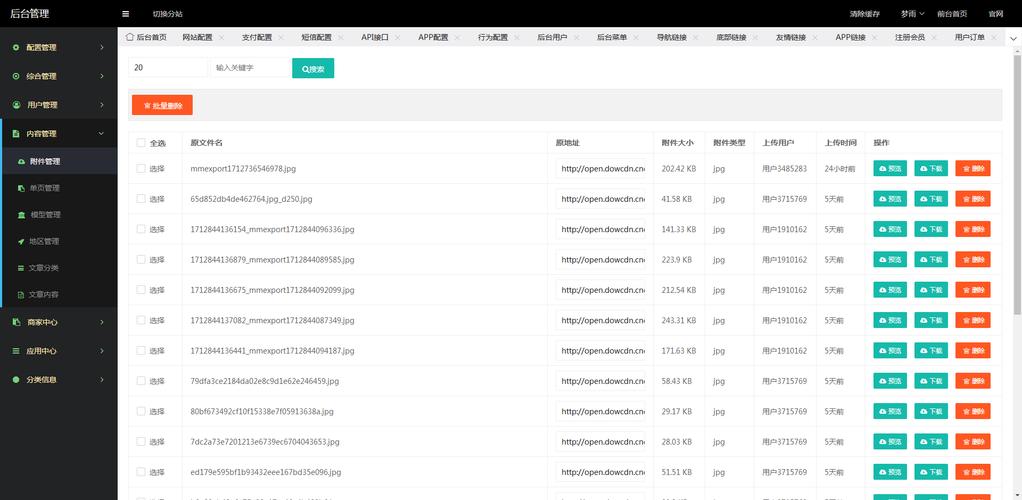Open the 梦雨 user dropdown

point(912,14)
